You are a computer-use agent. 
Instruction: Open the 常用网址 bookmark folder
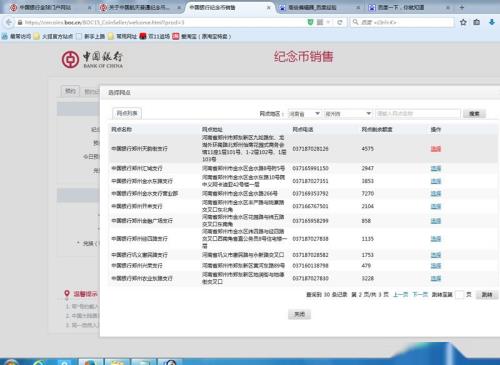[122, 36]
